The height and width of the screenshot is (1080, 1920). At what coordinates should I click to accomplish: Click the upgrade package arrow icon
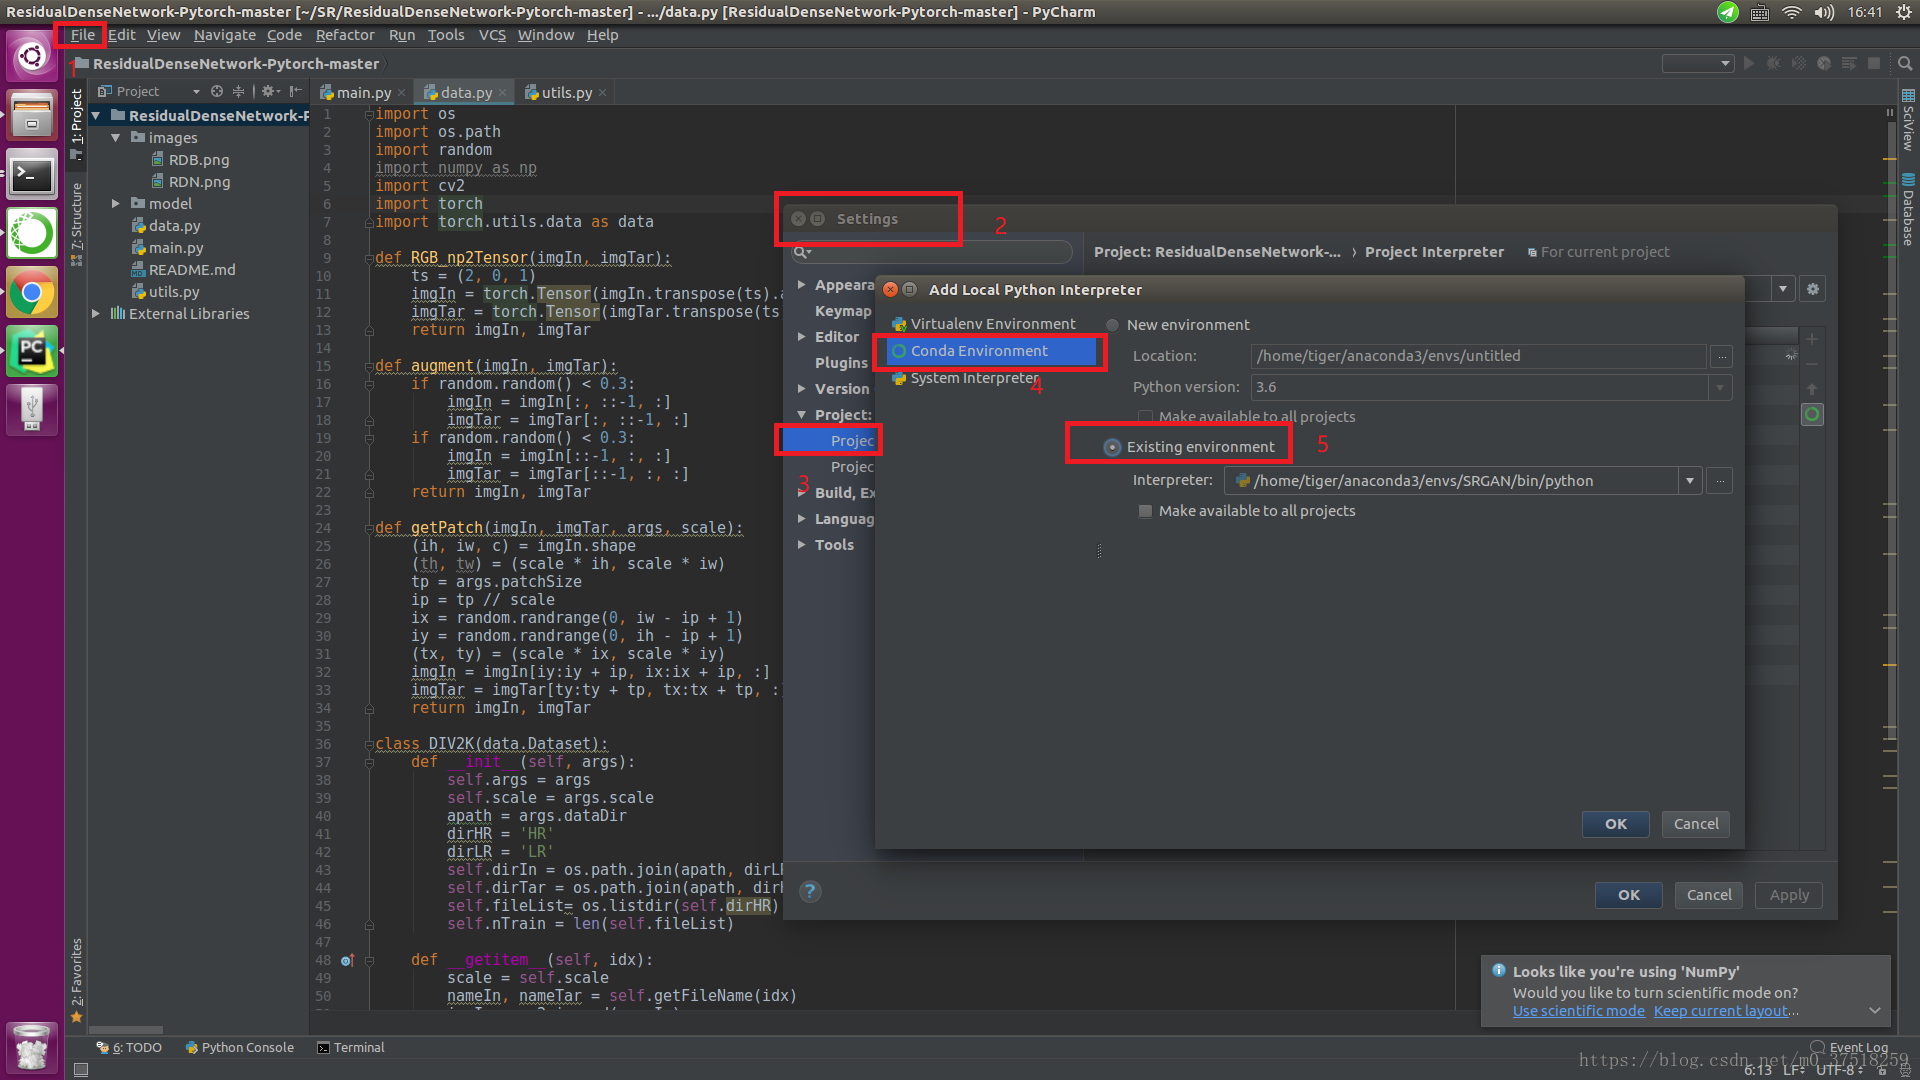[1812, 389]
